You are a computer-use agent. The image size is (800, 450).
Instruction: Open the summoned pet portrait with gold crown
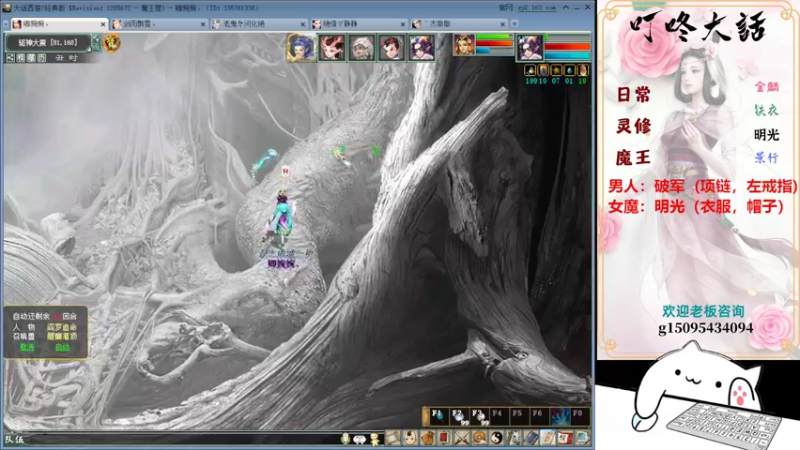464,45
